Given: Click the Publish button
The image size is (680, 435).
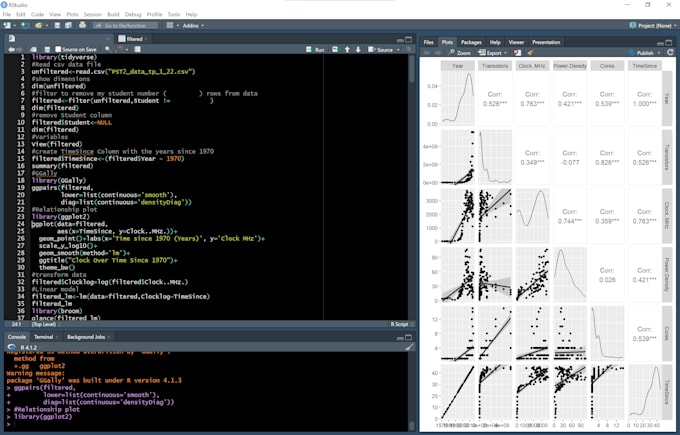Looking at the screenshot, I should click(x=641, y=52).
